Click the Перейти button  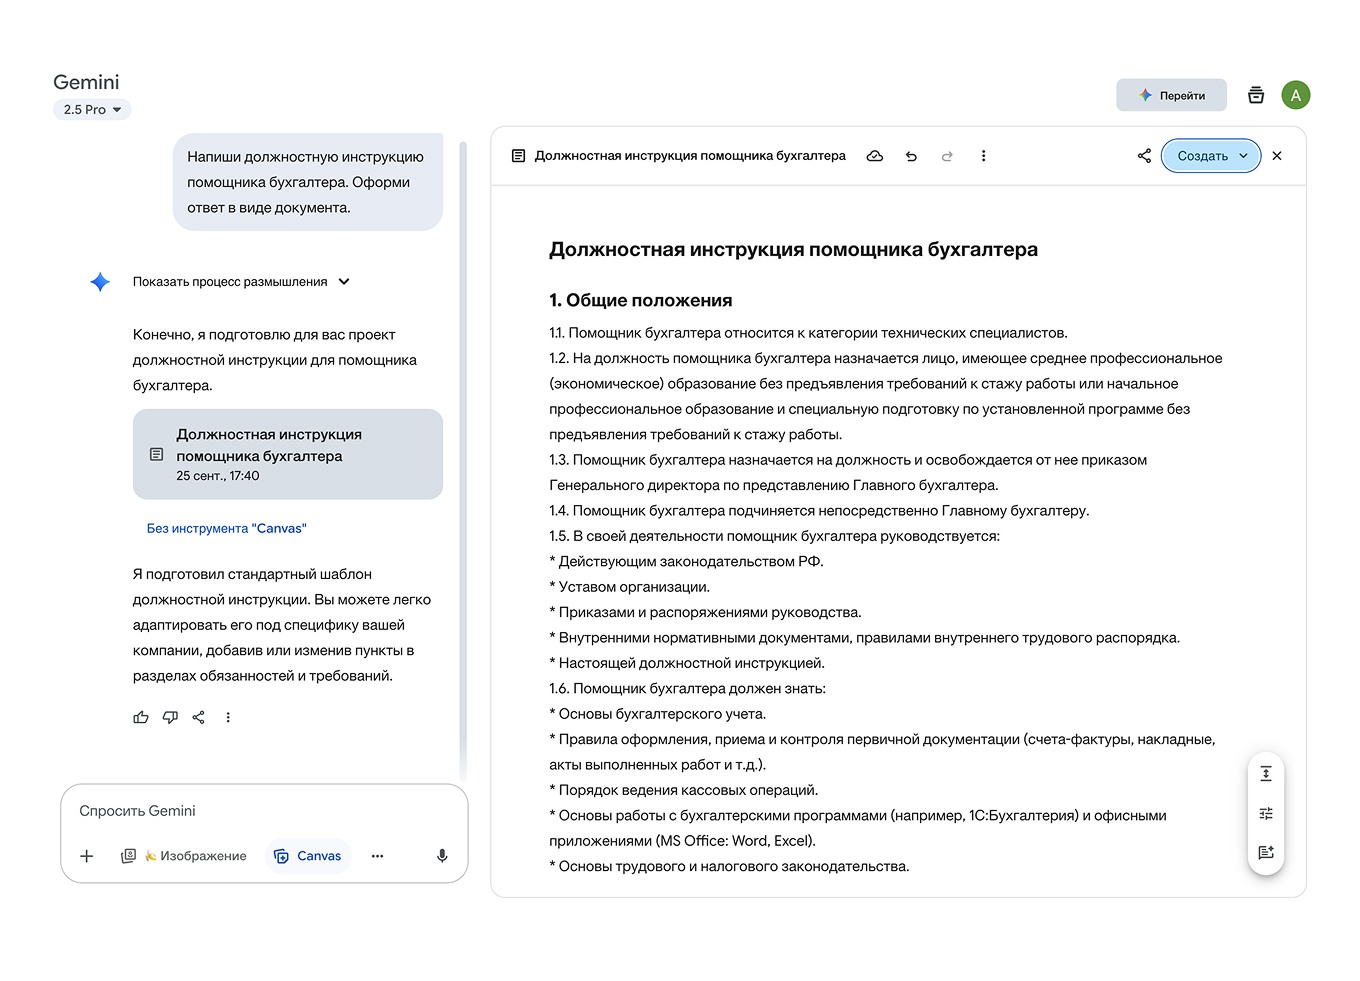tap(1171, 95)
